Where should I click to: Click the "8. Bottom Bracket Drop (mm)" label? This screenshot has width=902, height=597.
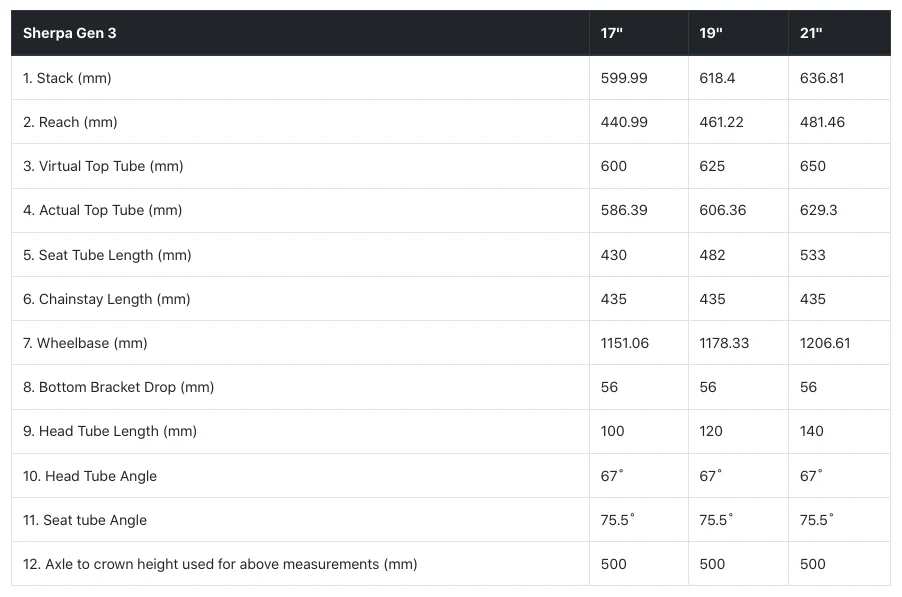tap(118, 387)
